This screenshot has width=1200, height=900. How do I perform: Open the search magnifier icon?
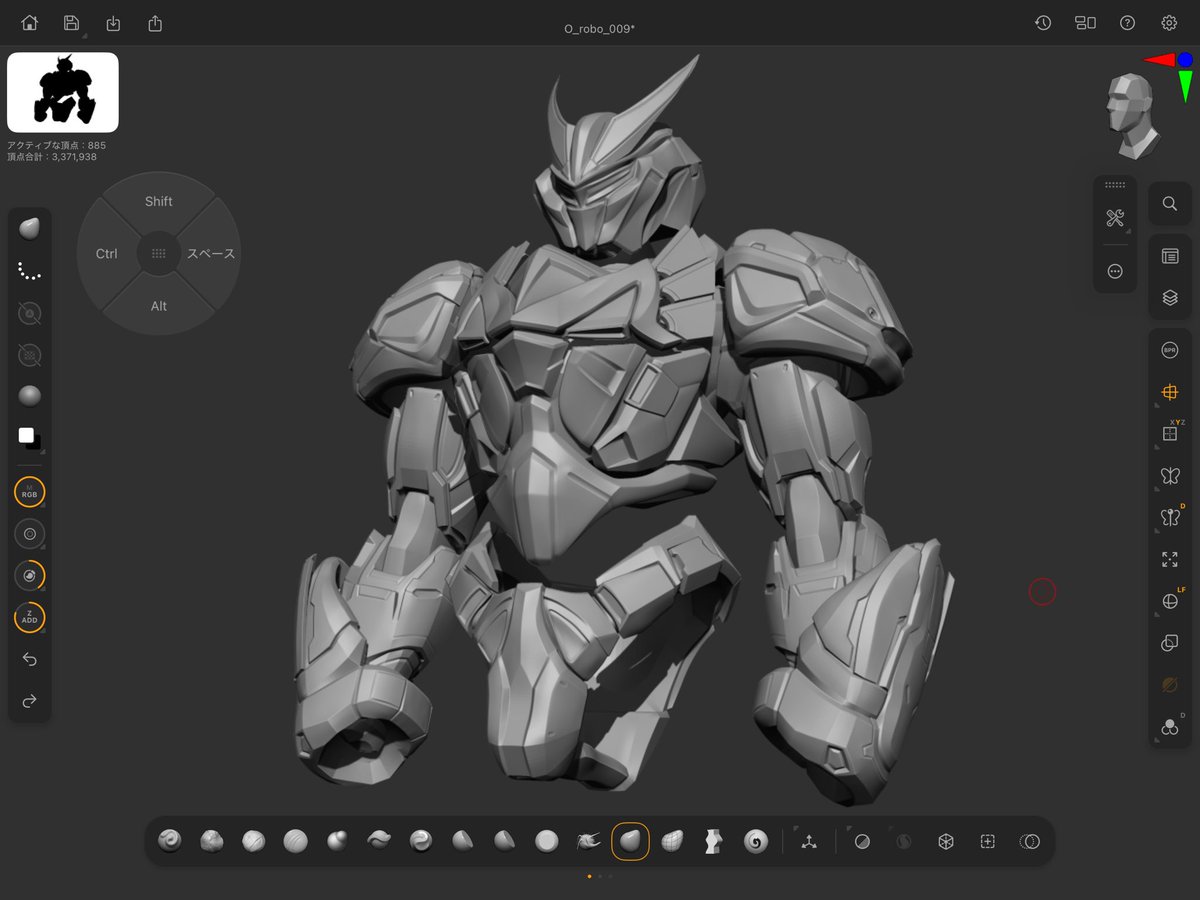click(1170, 203)
